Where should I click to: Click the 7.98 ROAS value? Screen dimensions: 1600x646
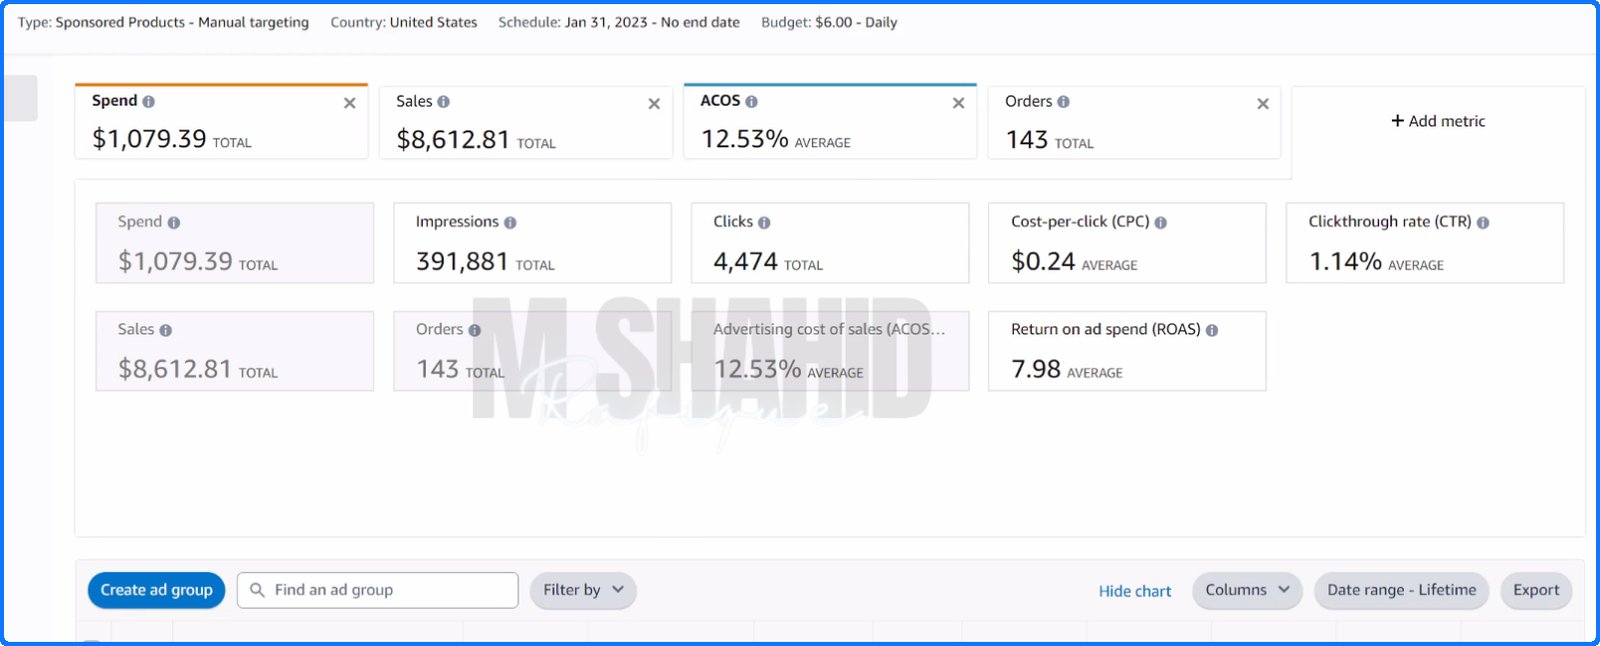pos(1036,370)
